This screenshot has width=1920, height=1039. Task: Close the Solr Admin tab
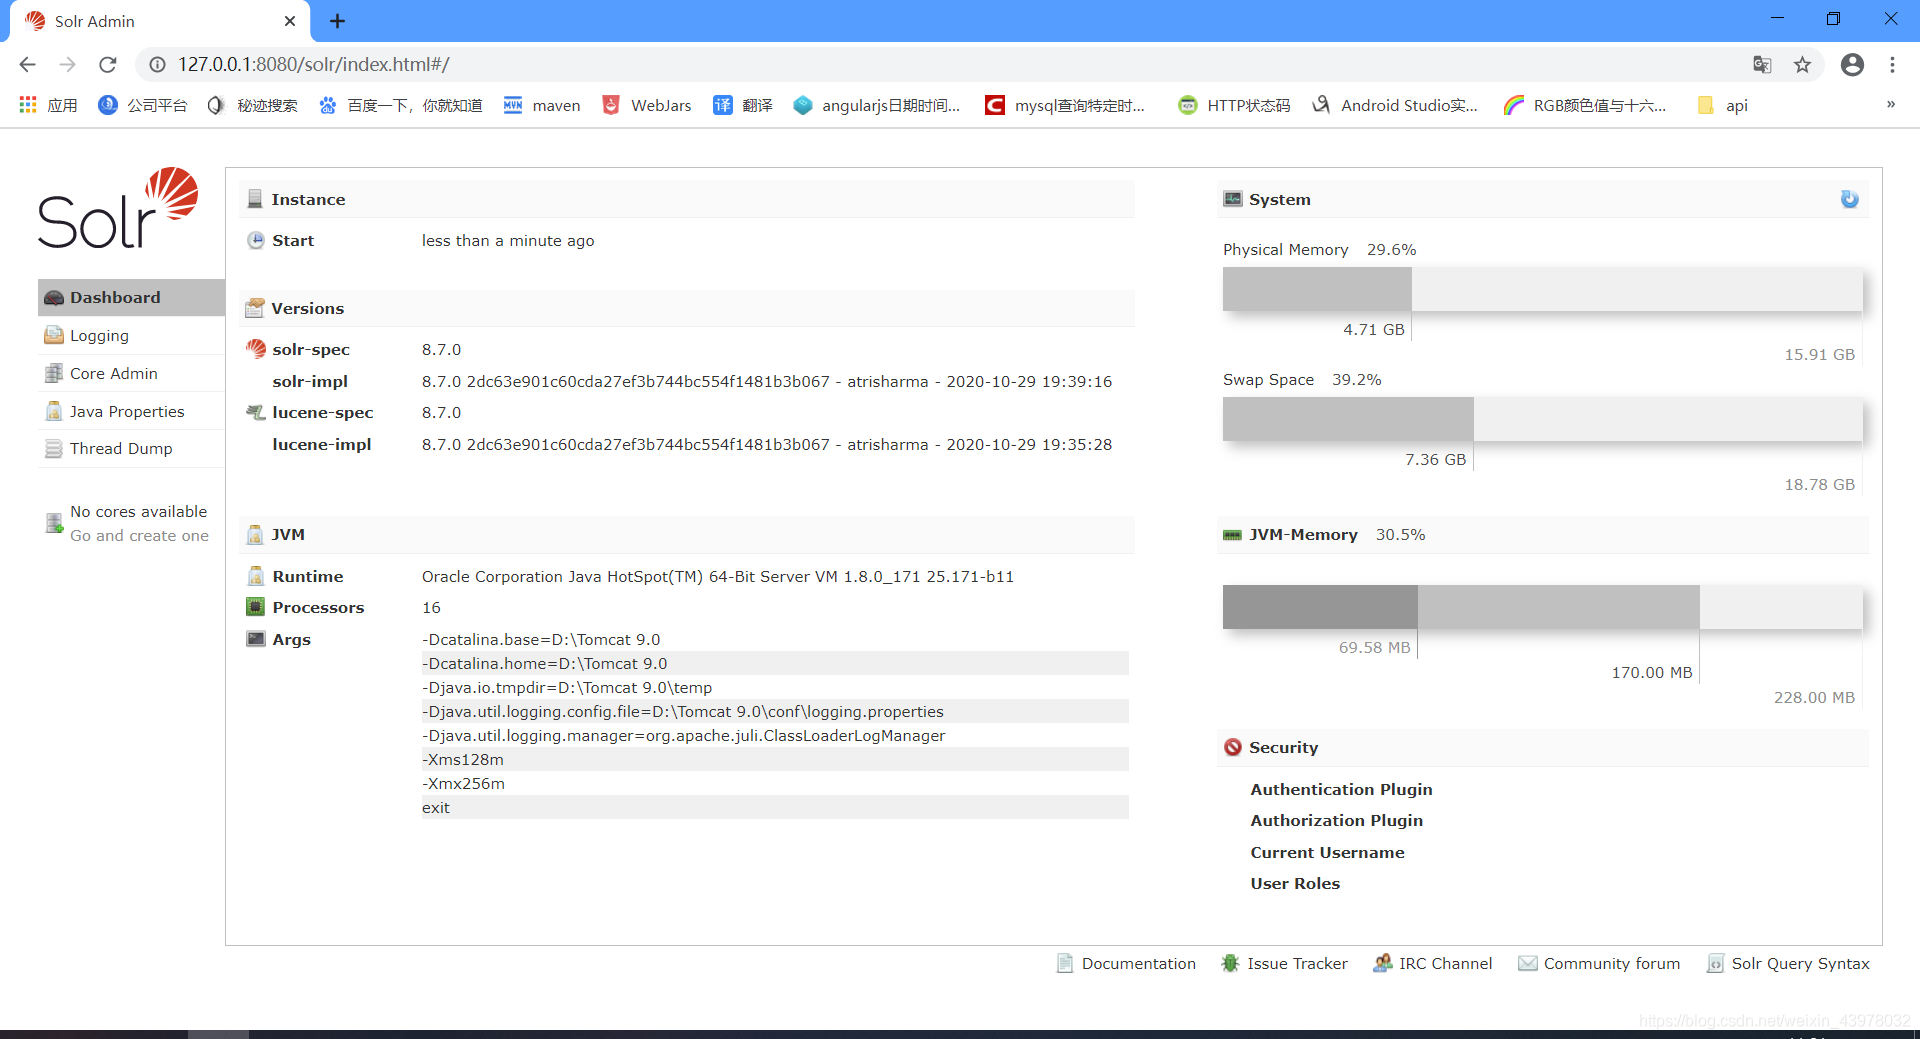(x=290, y=21)
